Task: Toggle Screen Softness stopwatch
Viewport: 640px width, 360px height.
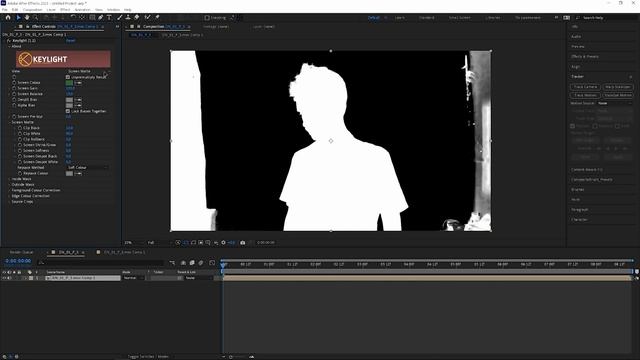Action: [20, 151]
